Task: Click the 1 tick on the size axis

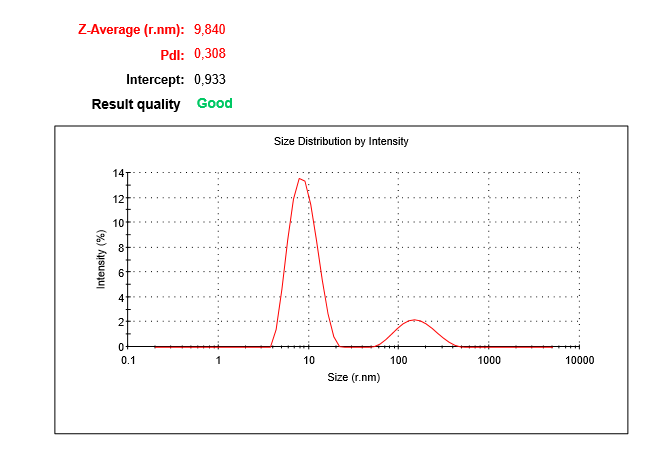Action: pos(218,360)
